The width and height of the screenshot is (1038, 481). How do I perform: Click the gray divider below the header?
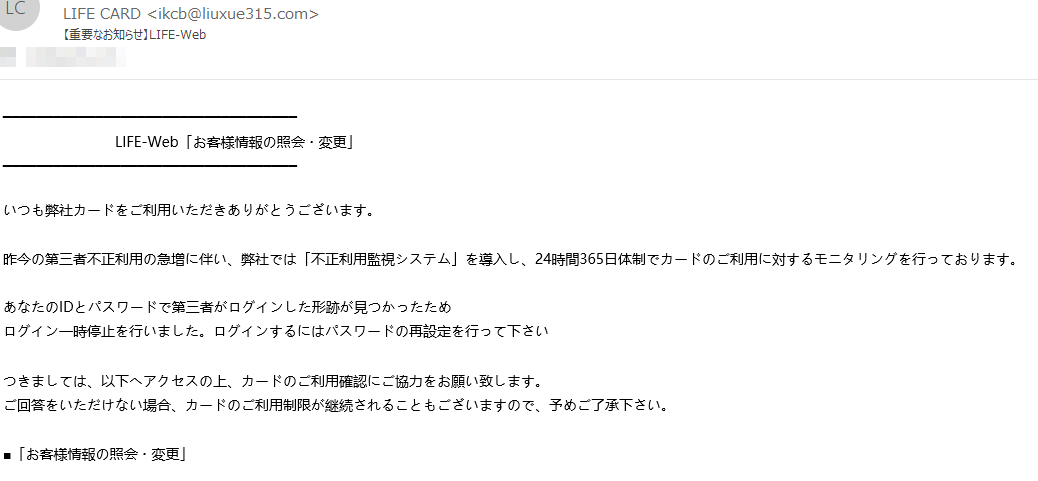(519, 79)
